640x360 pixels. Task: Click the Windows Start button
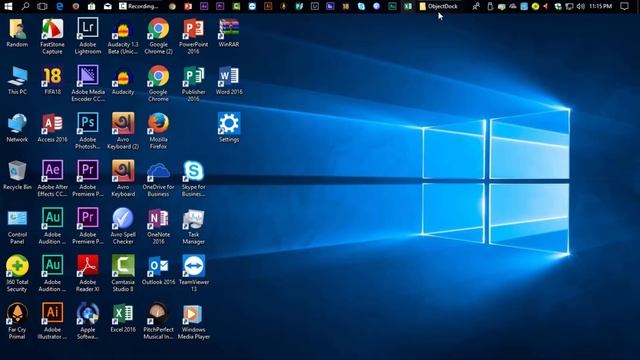(x=8, y=6)
